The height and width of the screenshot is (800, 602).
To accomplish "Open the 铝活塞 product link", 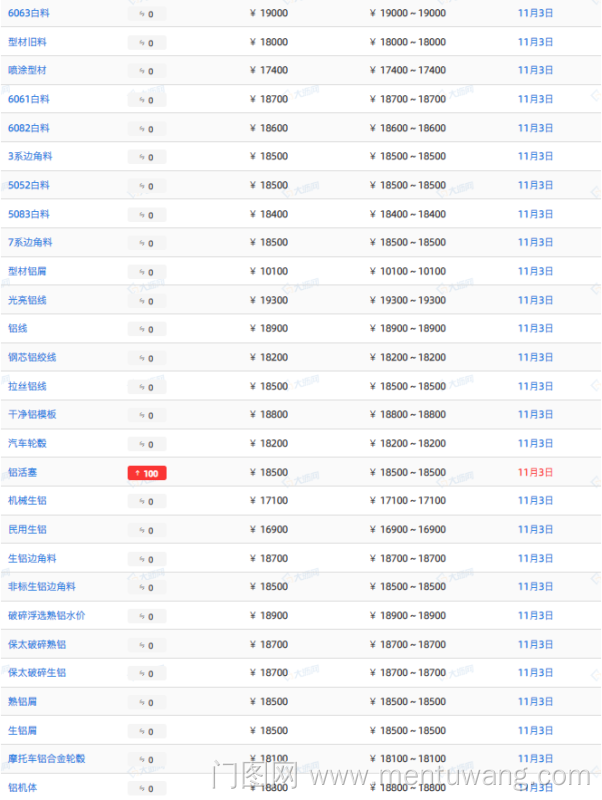I will (22, 472).
